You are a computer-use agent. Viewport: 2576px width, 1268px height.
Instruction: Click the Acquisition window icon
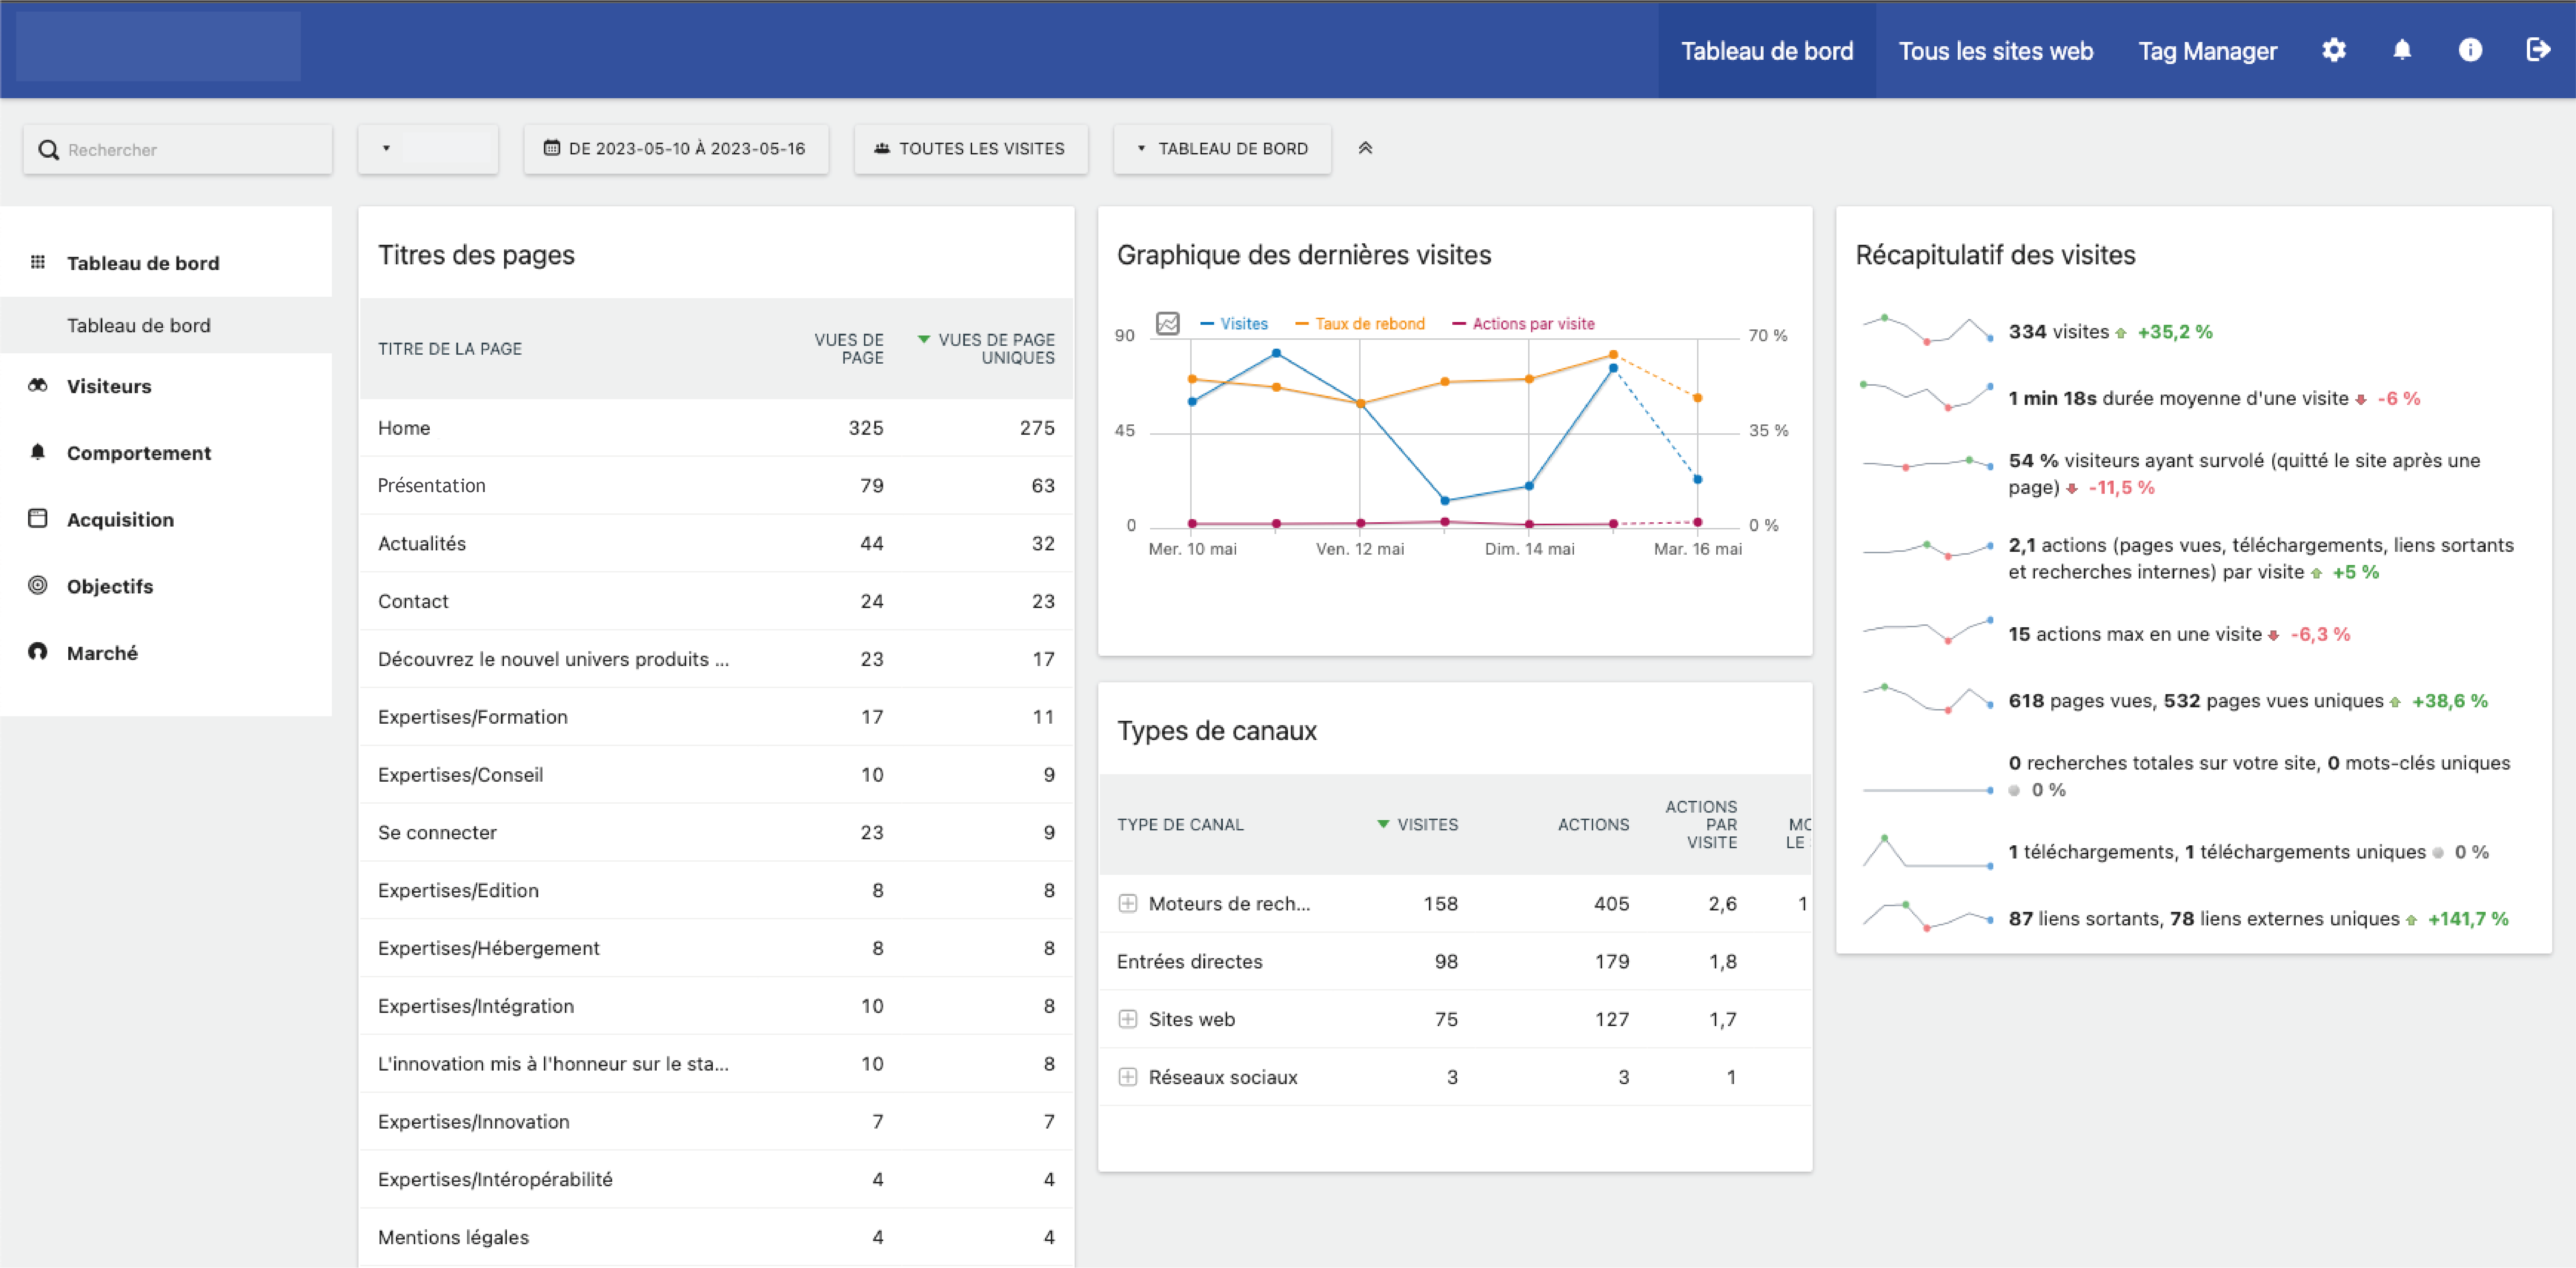pyautogui.click(x=38, y=518)
